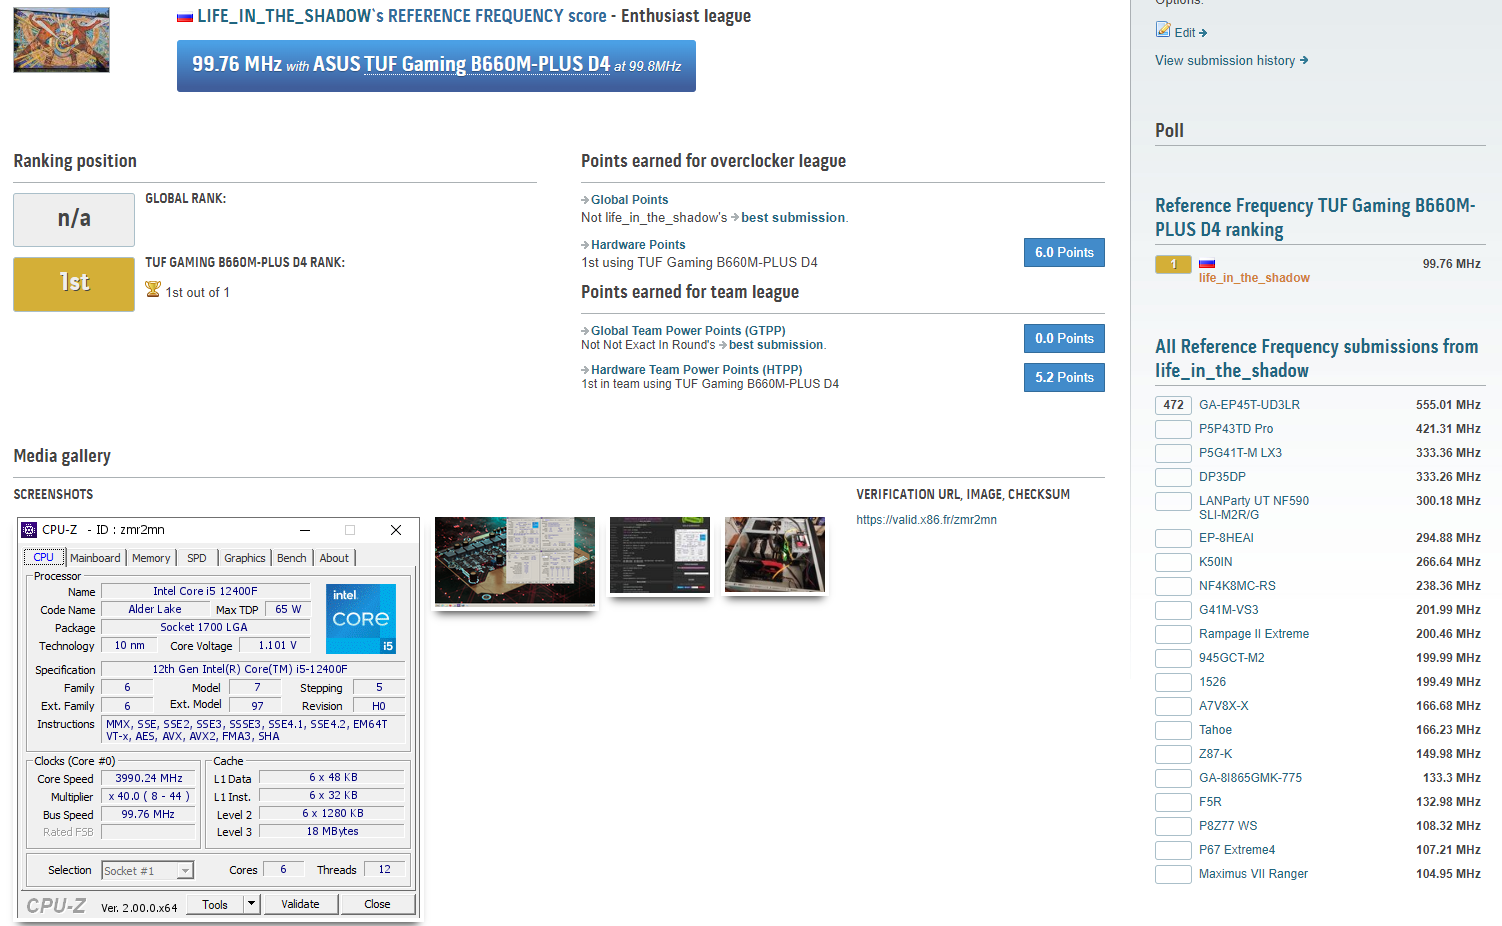Open the Maximus VII Ranger submission link
The width and height of the screenshot is (1502, 926).
tap(1253, 874)
